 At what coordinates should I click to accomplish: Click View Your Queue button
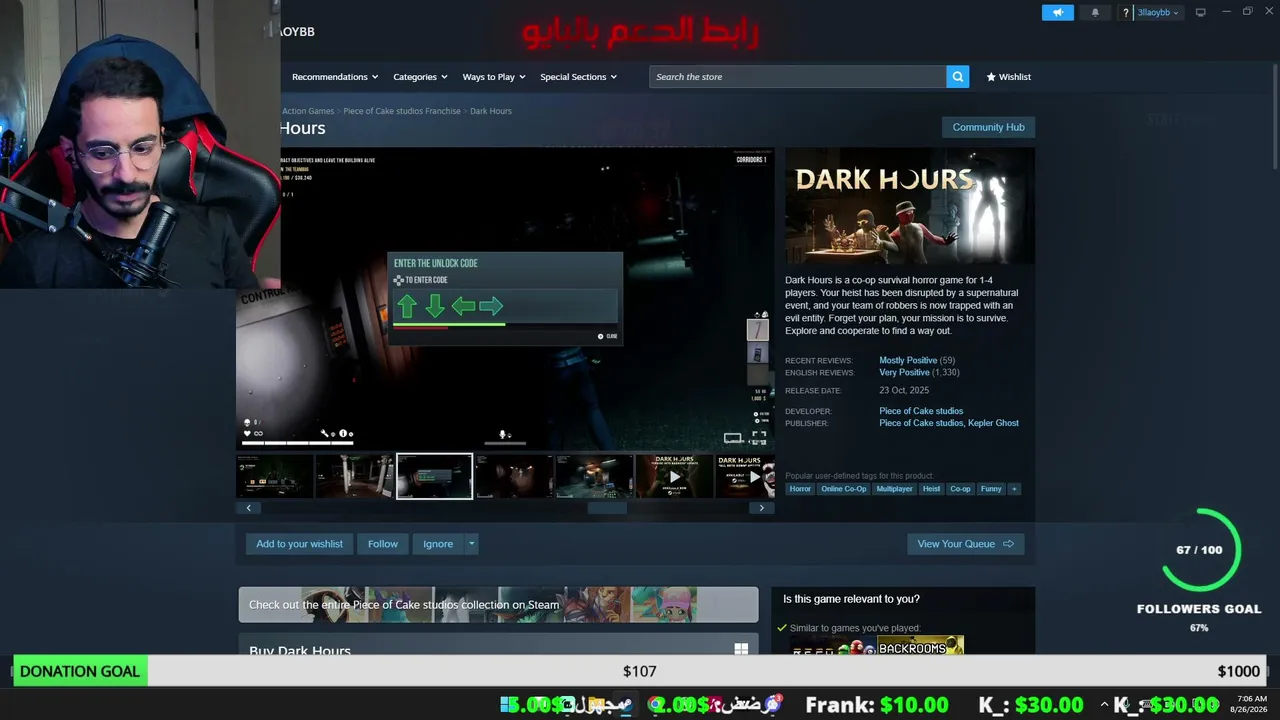pos(965,544)
